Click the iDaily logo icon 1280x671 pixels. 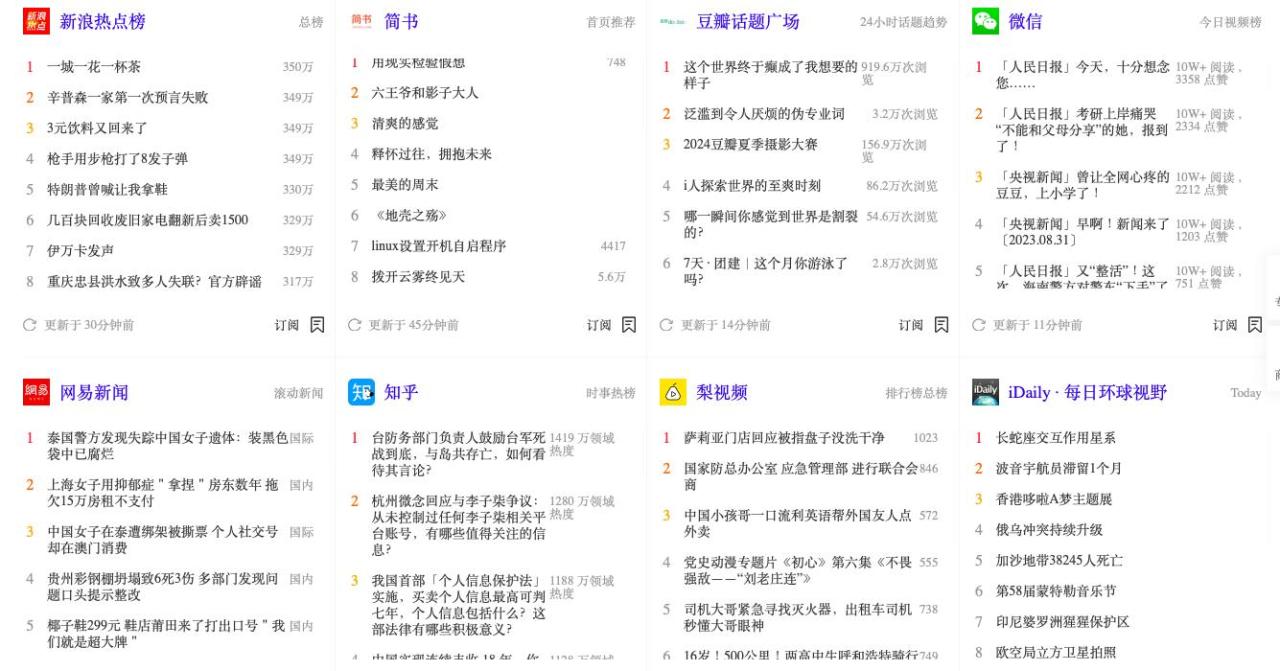984,392
